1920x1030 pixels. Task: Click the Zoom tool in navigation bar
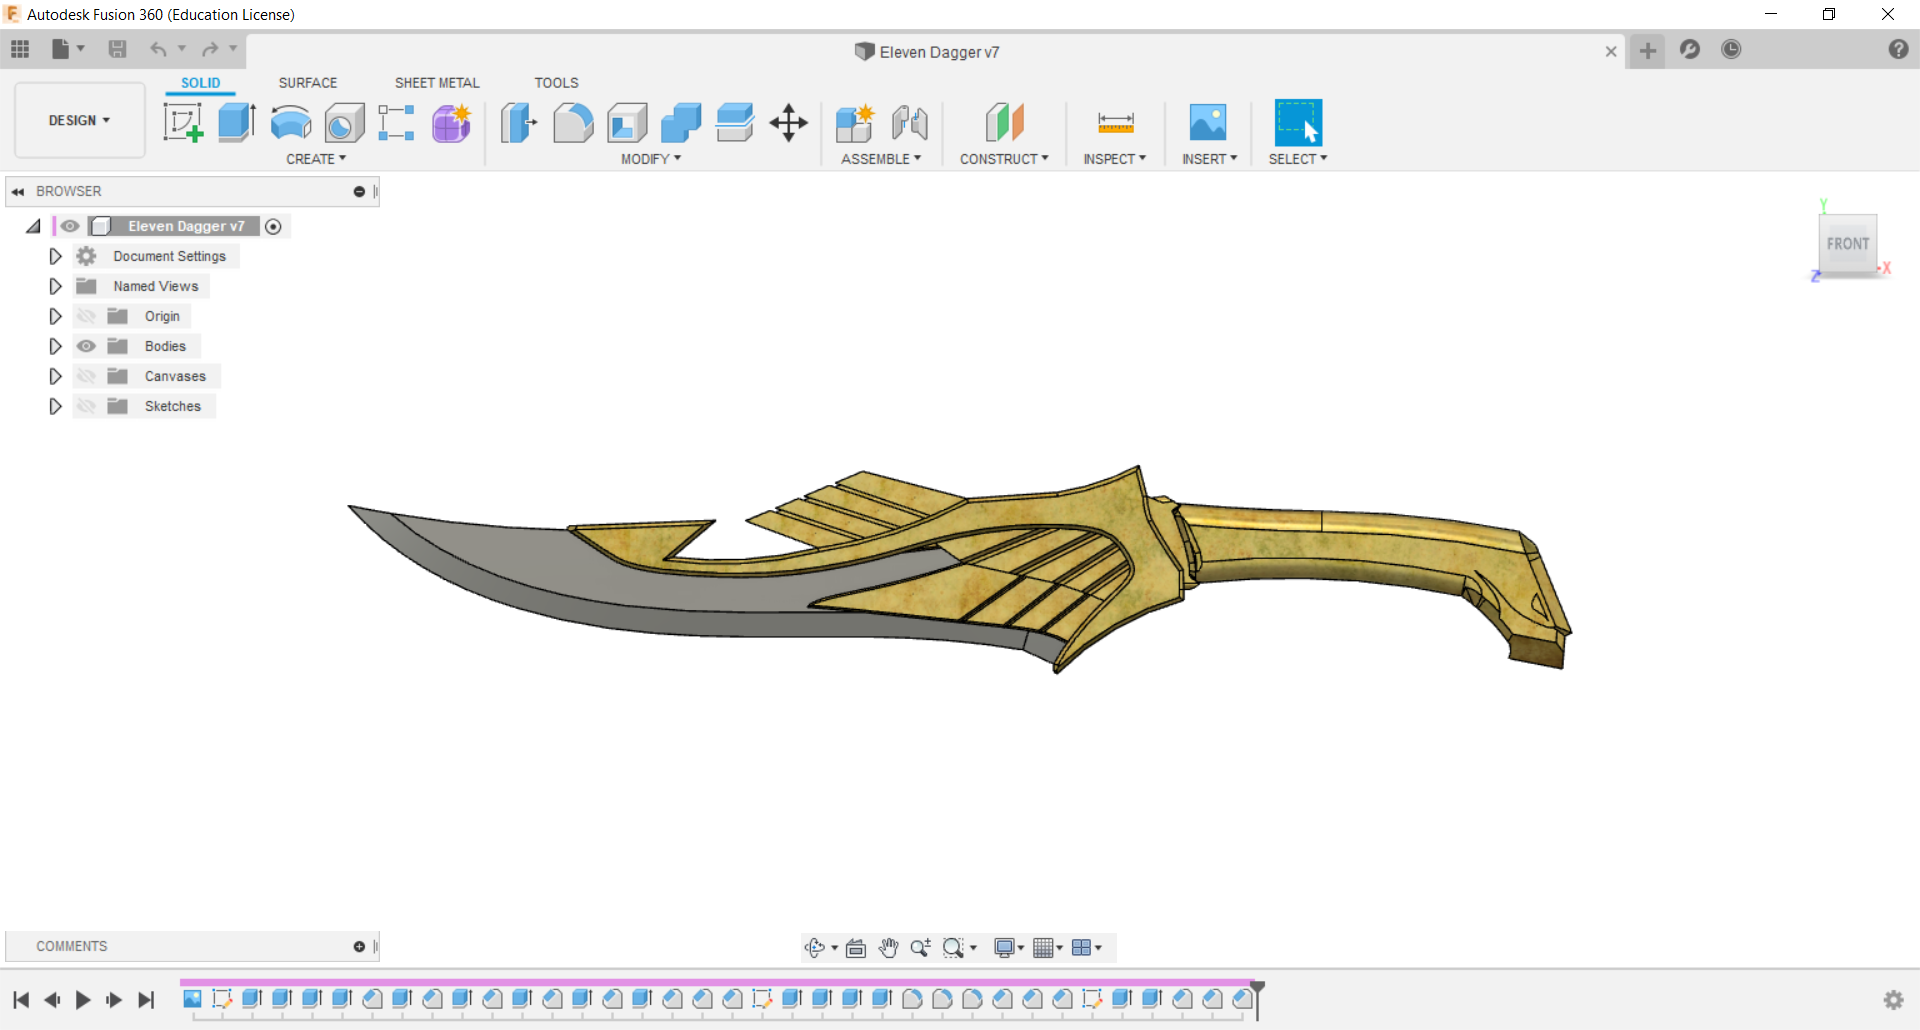coord(920,947)
